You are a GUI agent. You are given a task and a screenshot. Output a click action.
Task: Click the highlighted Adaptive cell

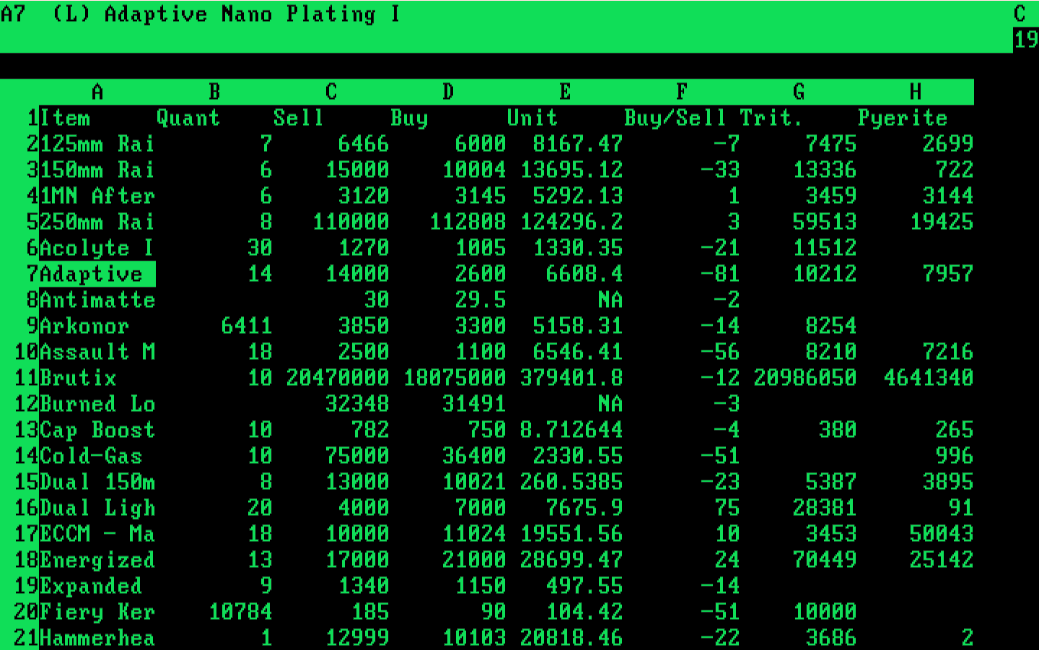(97, 274)
